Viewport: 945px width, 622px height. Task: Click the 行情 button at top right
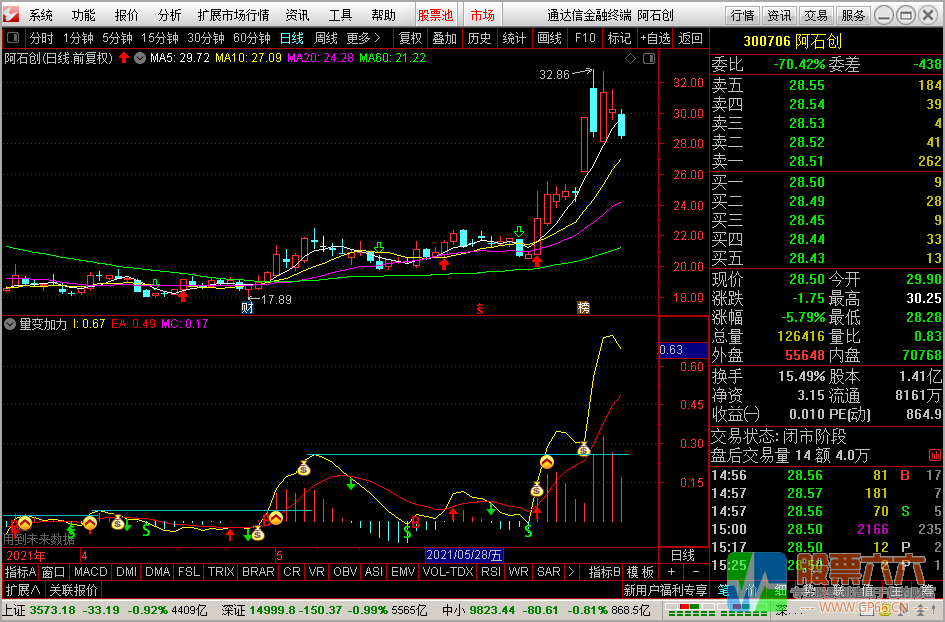pos(742,15)
